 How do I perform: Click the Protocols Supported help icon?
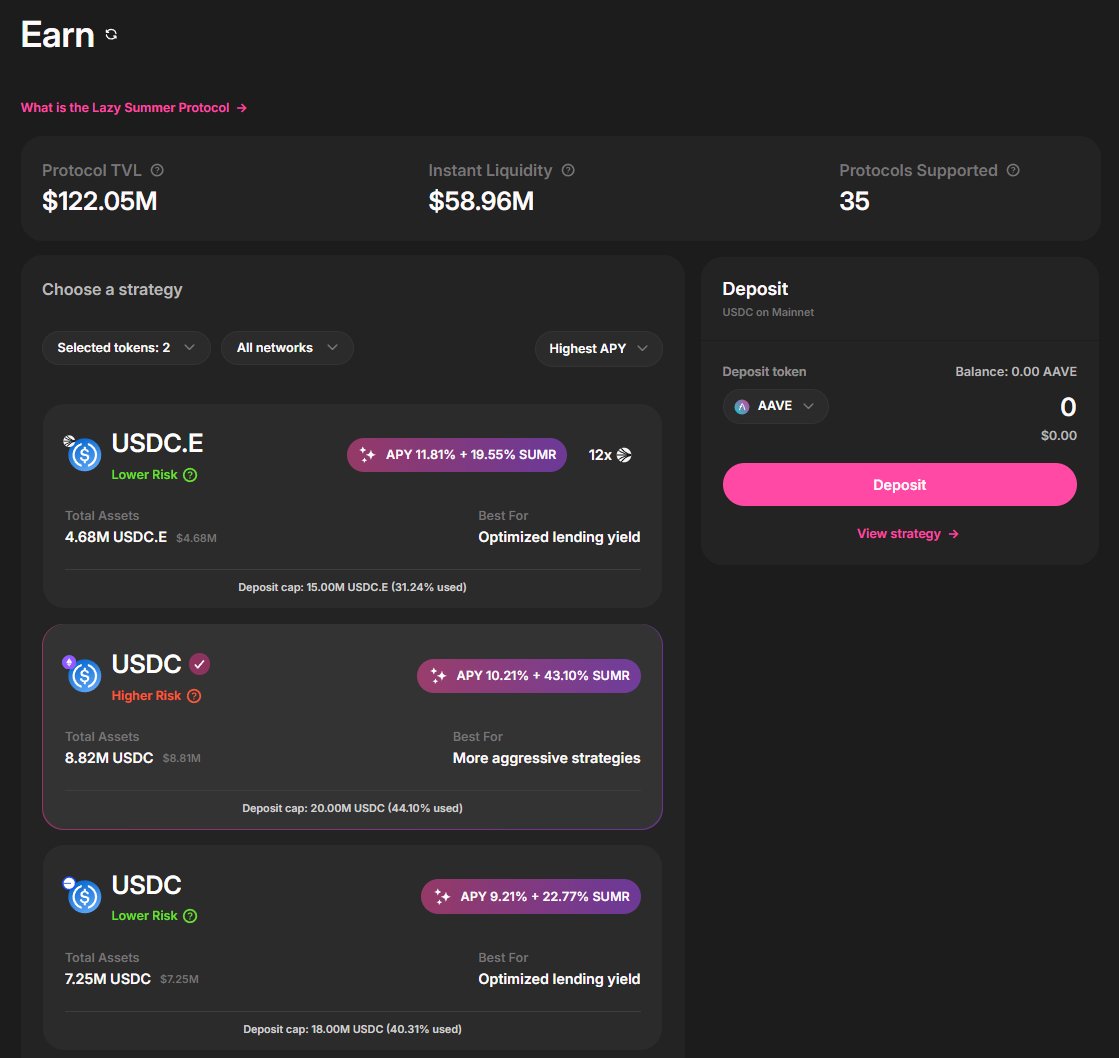[x=1013, y=171]
